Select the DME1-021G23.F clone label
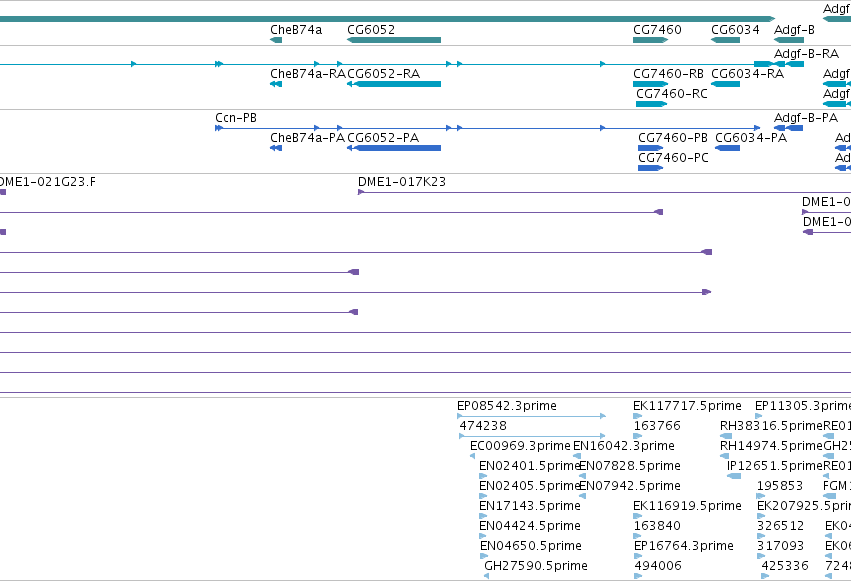Viewport: 851px width, 581px height. pyautogui.click(x=48, y=182)
